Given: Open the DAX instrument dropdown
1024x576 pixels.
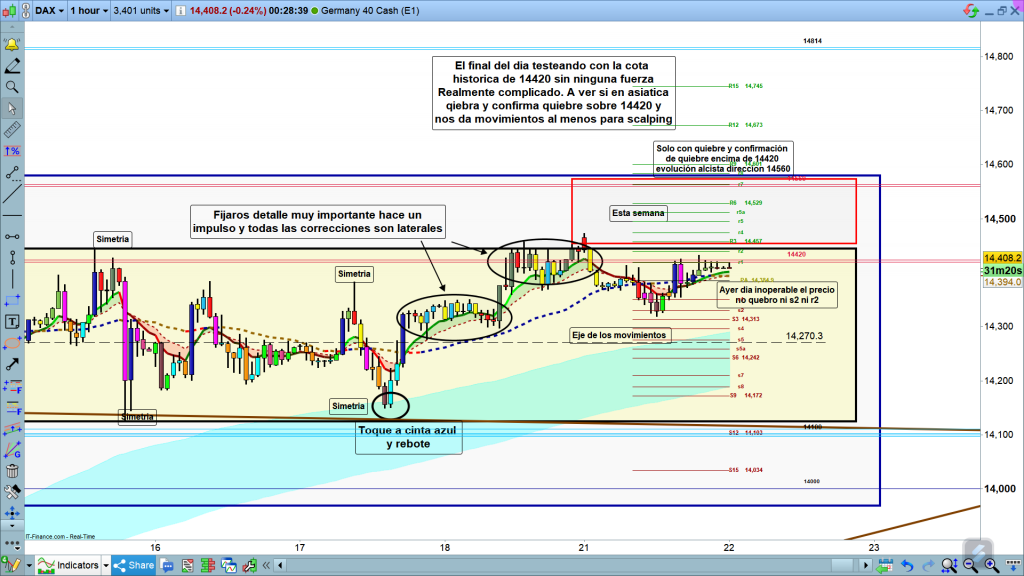Looking at the screenshot, I should (x=49, y=11).
